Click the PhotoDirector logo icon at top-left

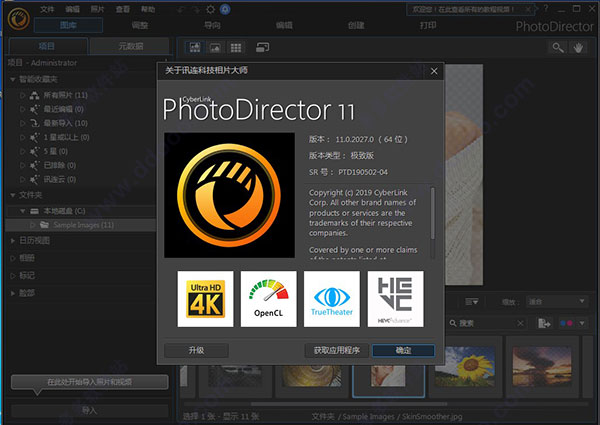pyautogui.click(x=18, y=18)
